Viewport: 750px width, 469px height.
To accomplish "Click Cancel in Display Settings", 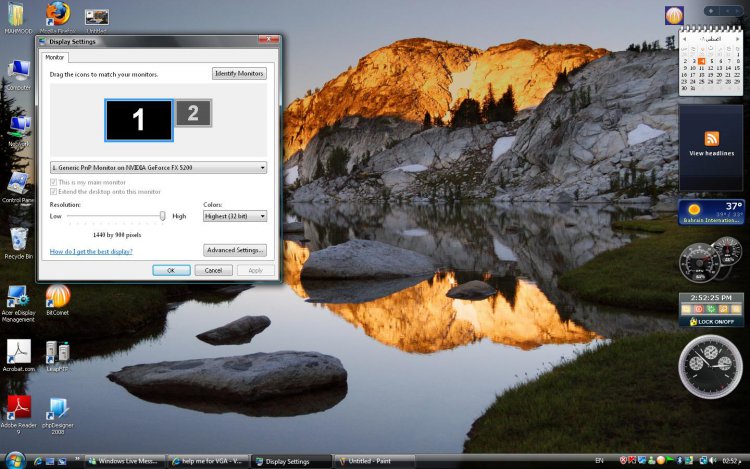I will pos(213,271).
